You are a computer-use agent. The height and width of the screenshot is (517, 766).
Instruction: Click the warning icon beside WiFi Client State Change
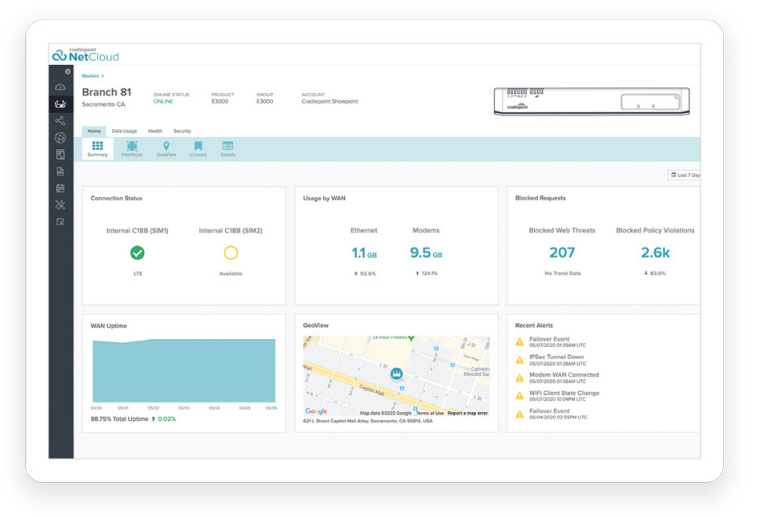pos(520,396)
